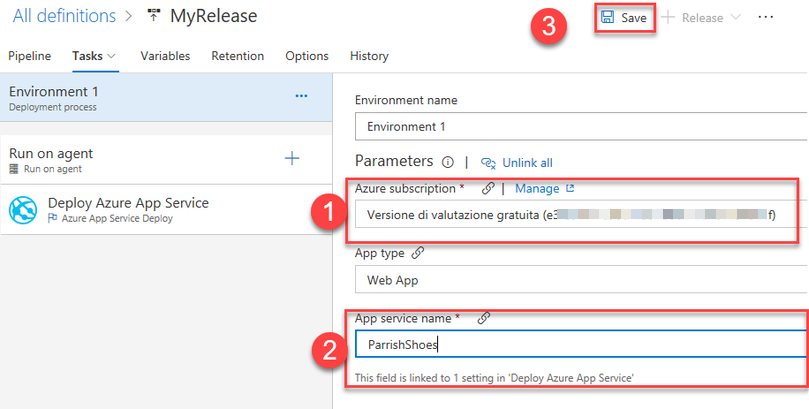Click the plus icon on Run on agent

tap(292, 158)
